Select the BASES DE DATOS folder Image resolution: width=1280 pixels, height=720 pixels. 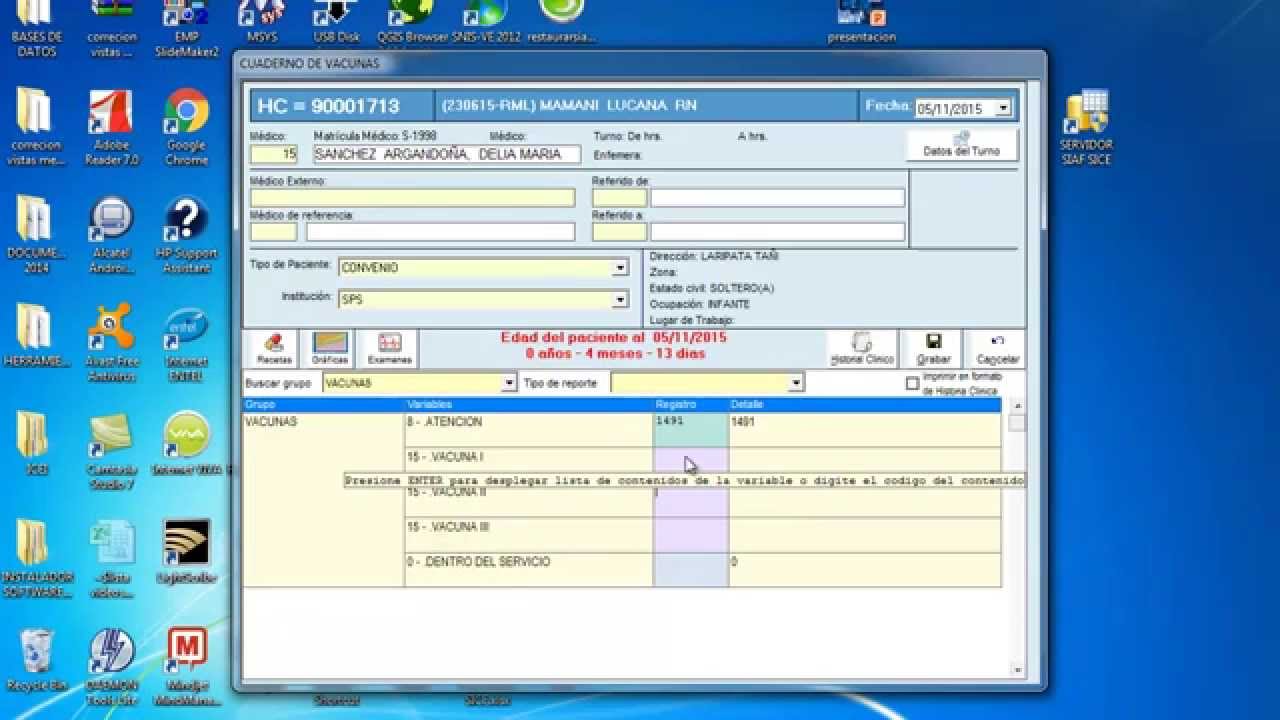point(36,28)
